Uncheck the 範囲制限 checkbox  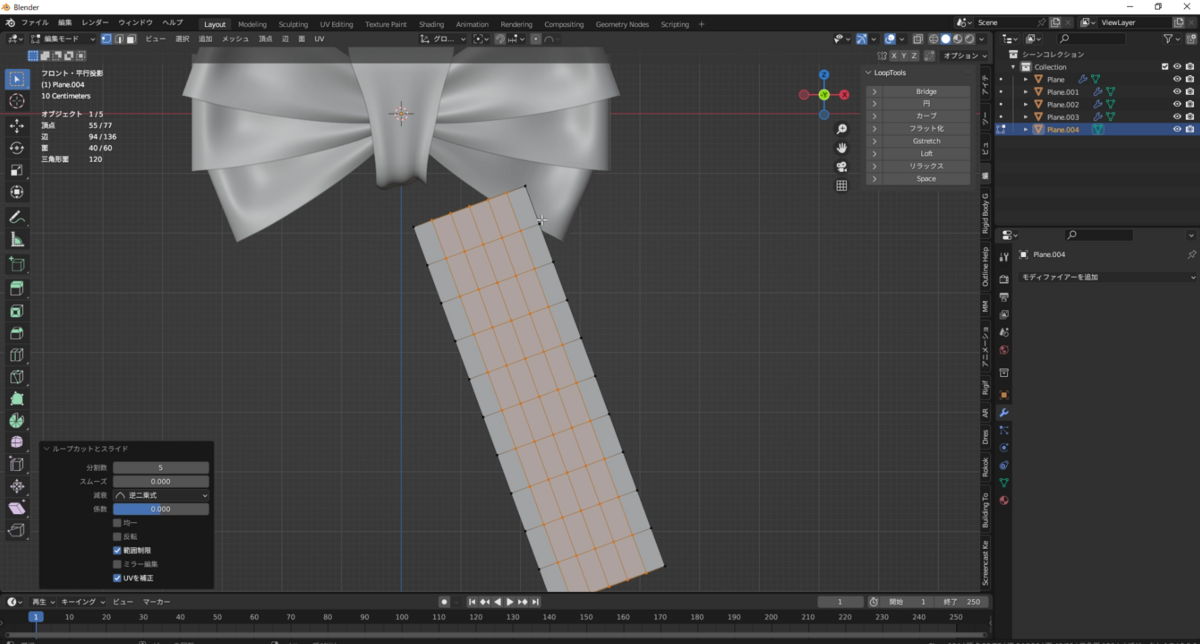point(117,550)
